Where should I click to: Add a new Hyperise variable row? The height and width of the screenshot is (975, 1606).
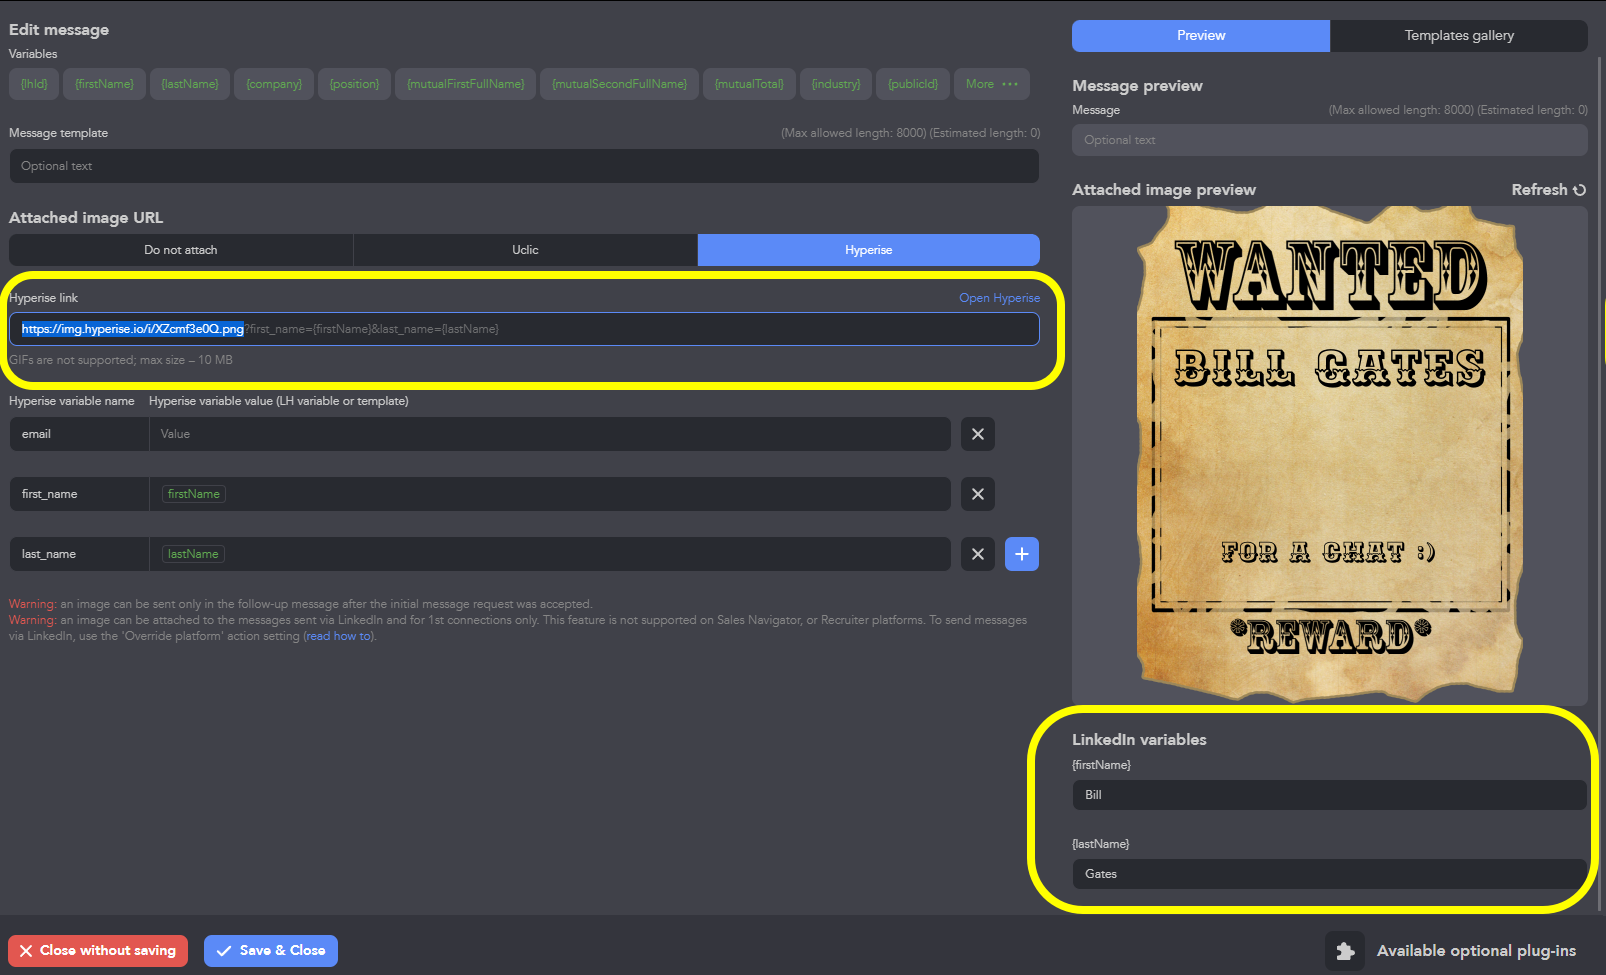[1021, 554]
